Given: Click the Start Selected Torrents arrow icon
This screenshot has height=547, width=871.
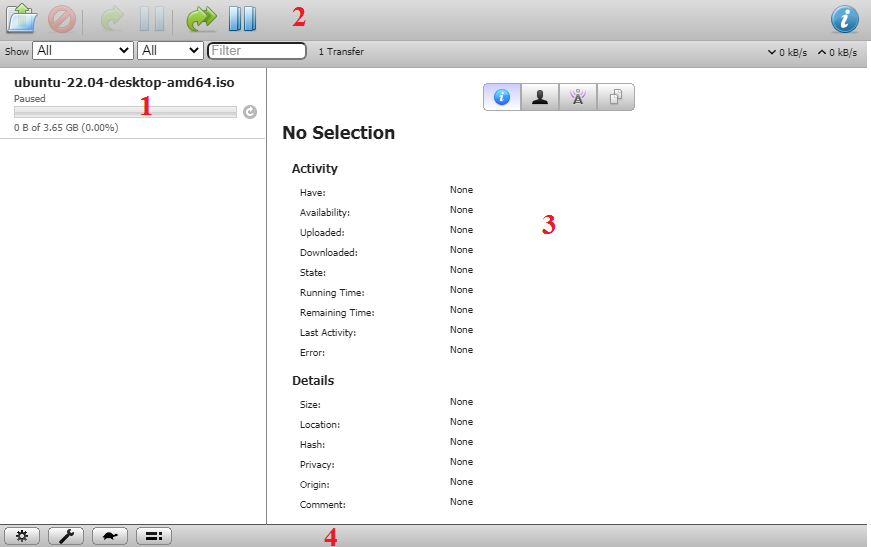Looking at the screenshot, I should (111, 19).
